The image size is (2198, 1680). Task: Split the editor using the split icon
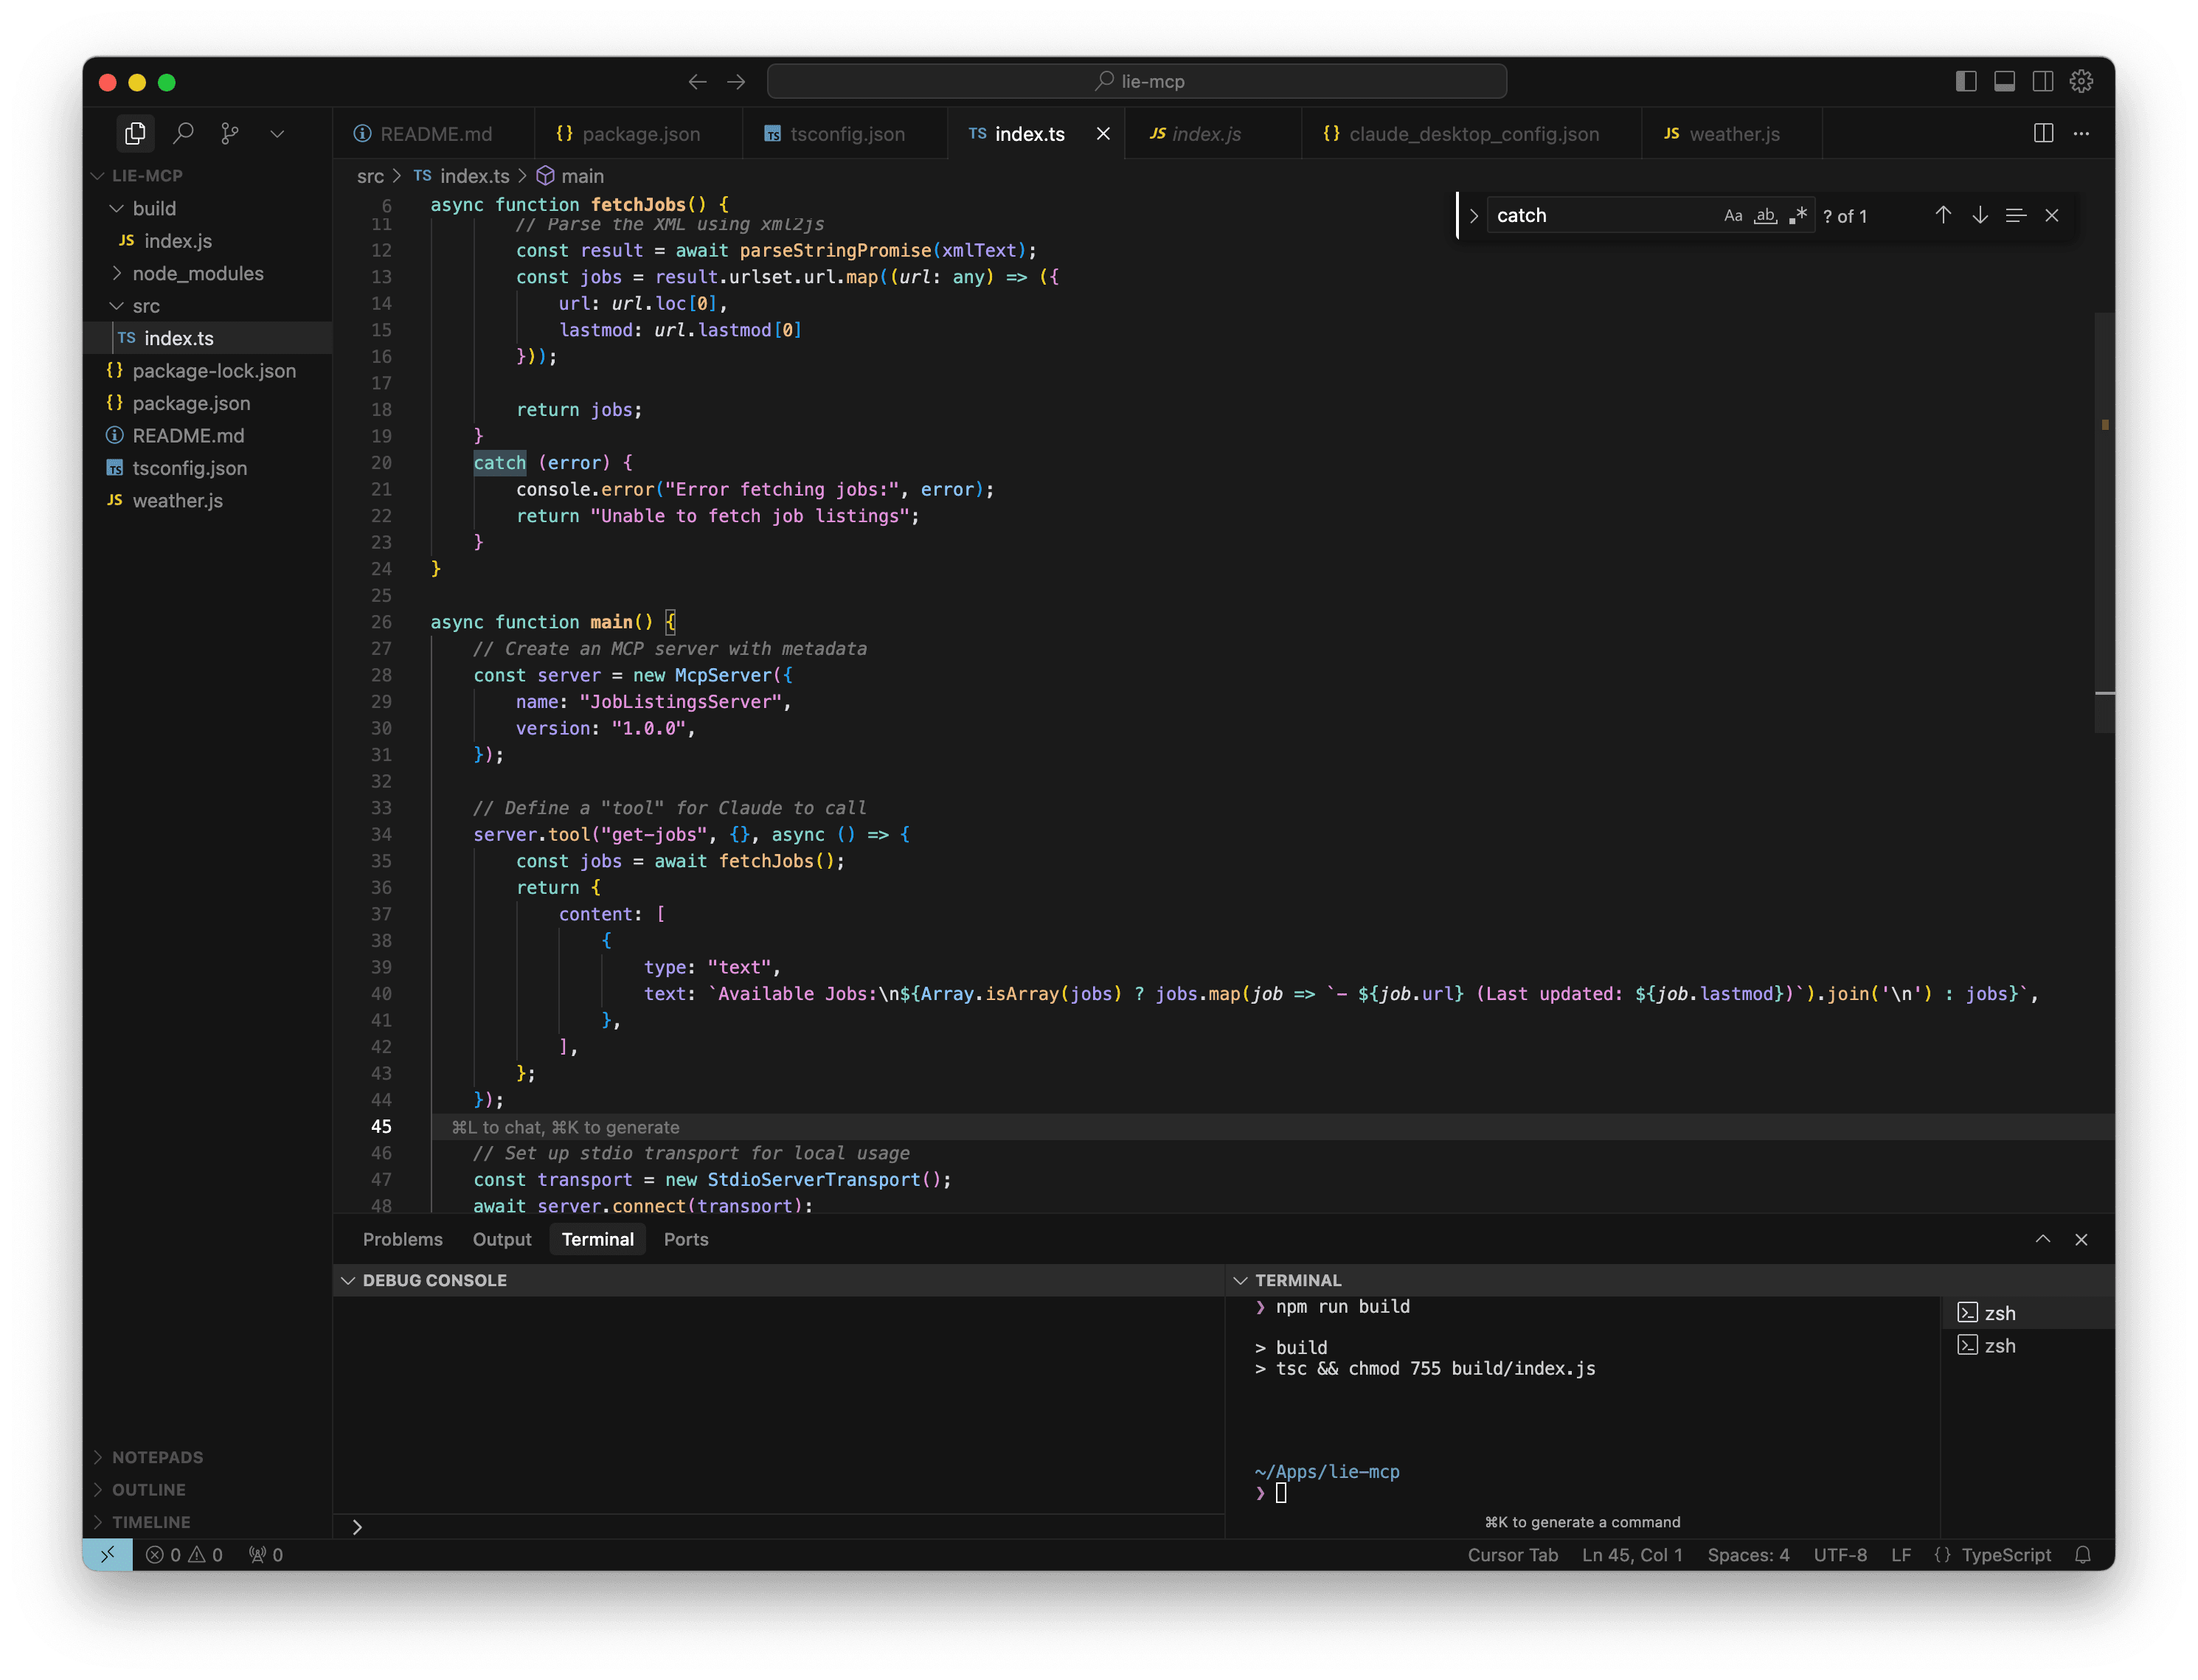[2044, 133]
